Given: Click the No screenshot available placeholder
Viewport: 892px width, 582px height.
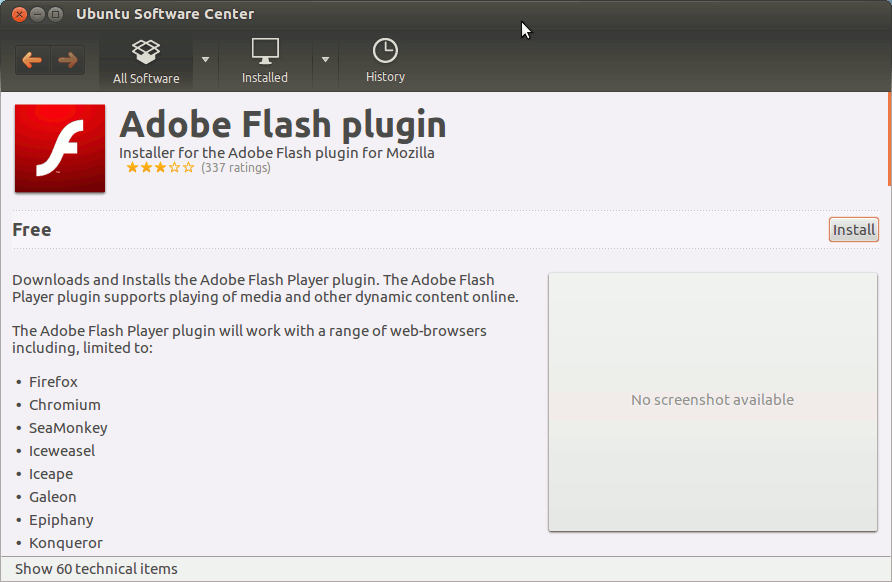Looking at the screenshot, I should (712, 399).
